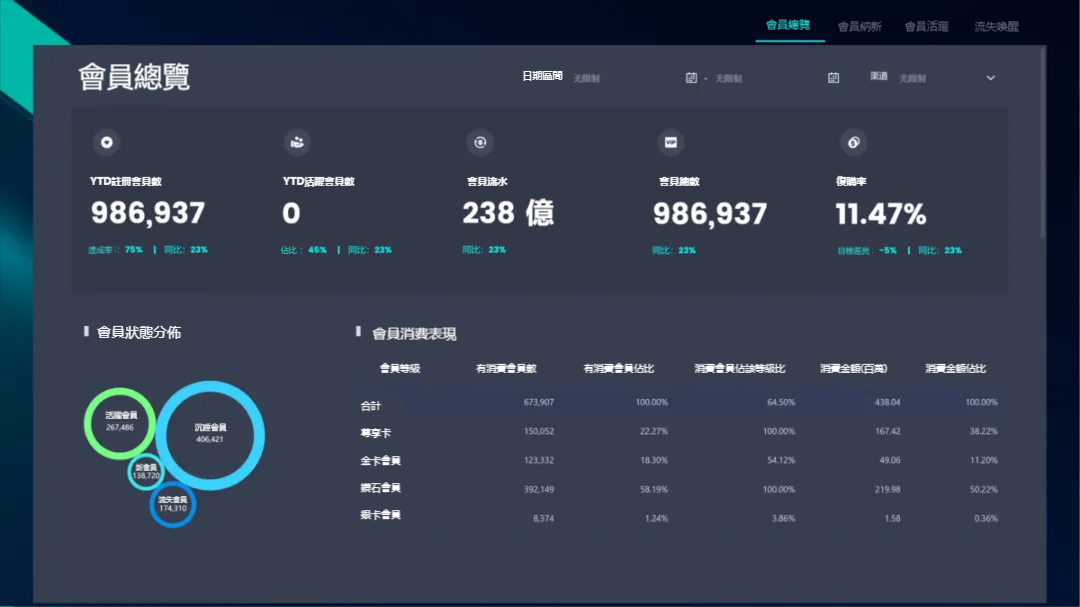Click the 復購率 coins icon

pyautogui.click(x=854, y=143)
